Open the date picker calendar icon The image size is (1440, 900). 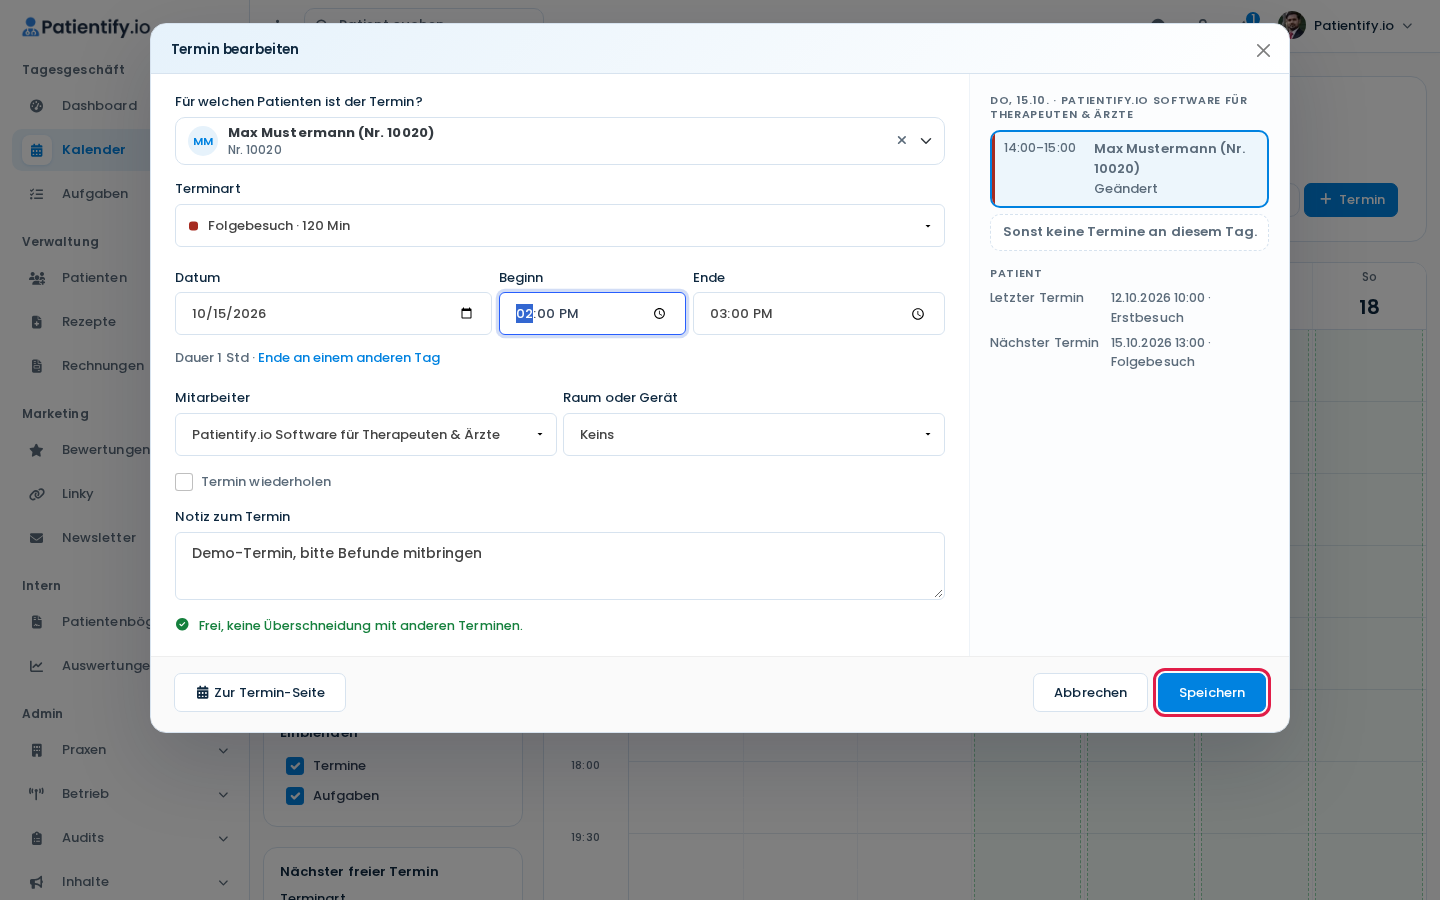[466, 314]
